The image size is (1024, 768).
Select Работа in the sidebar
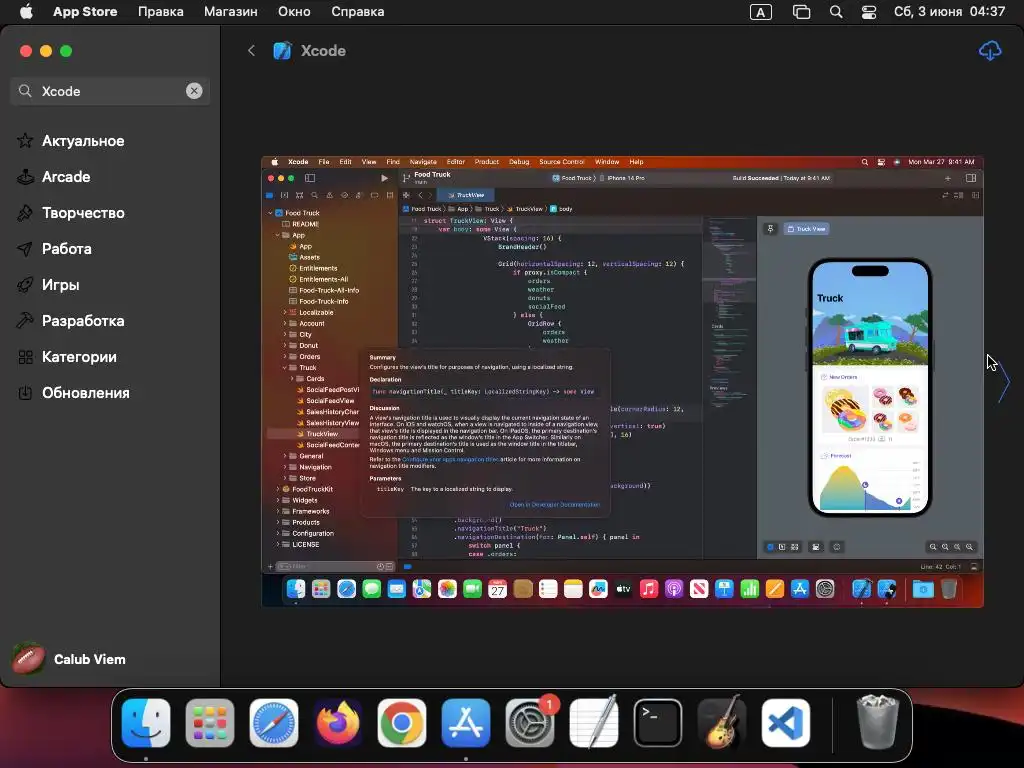[67, 248]
